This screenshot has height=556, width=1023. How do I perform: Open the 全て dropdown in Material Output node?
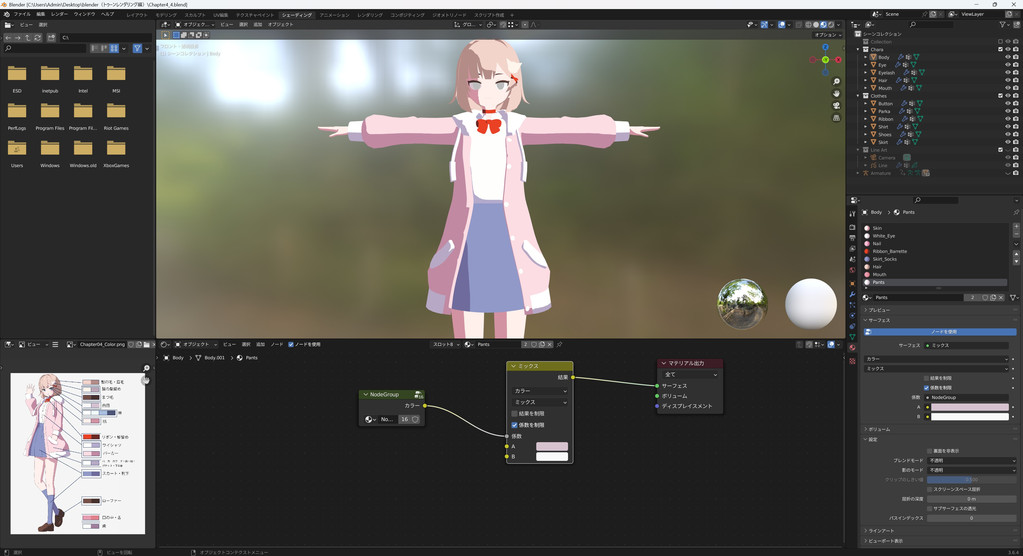pos(690,375)
